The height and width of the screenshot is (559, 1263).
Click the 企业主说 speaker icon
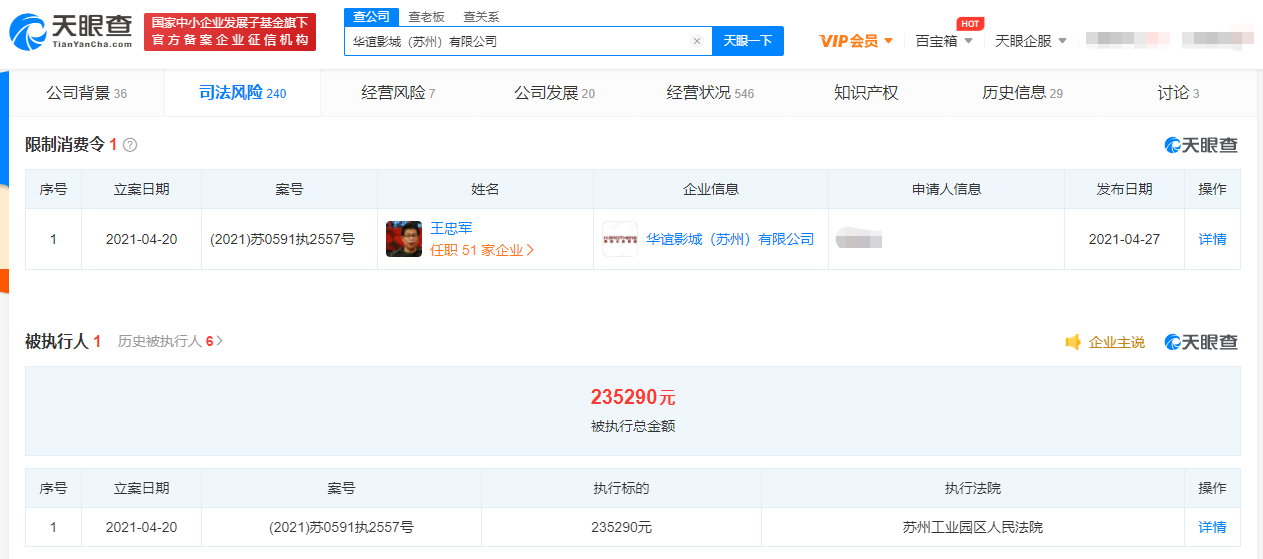[1073, 342]
